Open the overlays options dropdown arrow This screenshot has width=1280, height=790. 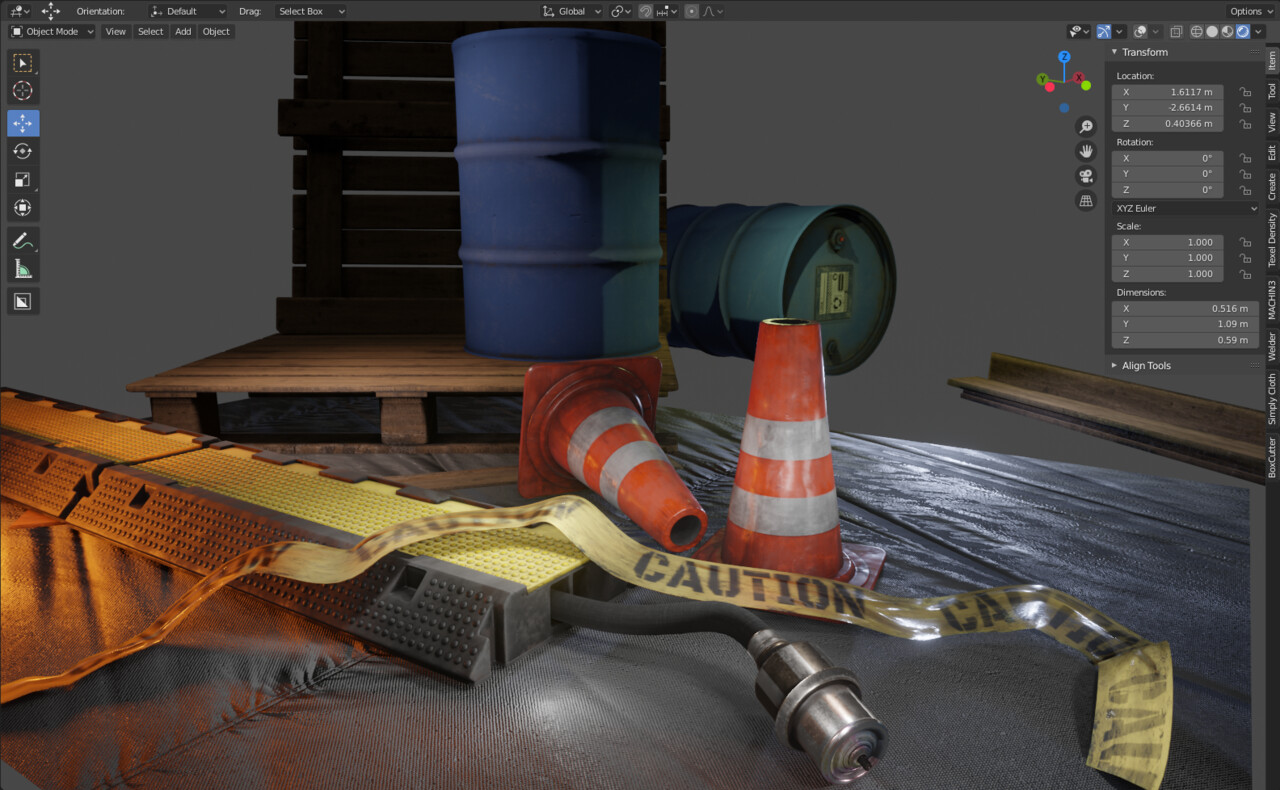(1155, 31)
